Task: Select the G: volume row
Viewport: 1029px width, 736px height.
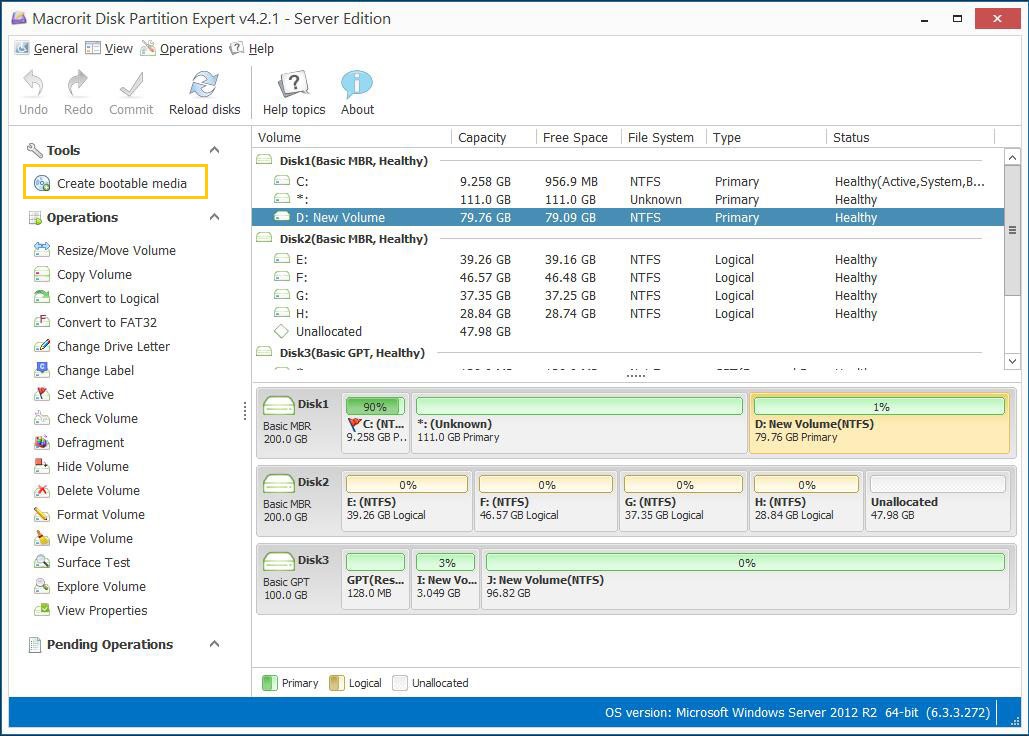Action: click(628, 296)
